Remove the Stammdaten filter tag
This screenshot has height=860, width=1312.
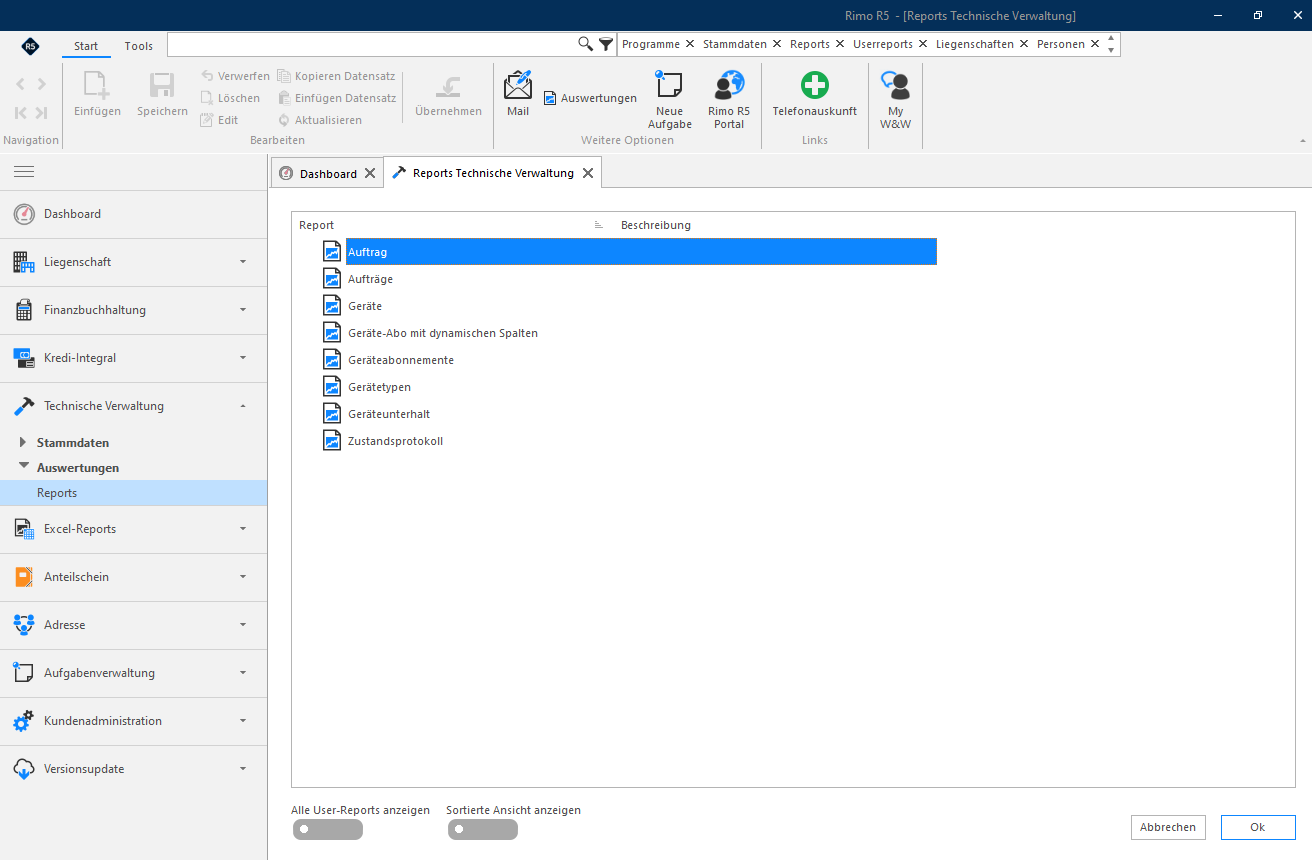(775, 44)
